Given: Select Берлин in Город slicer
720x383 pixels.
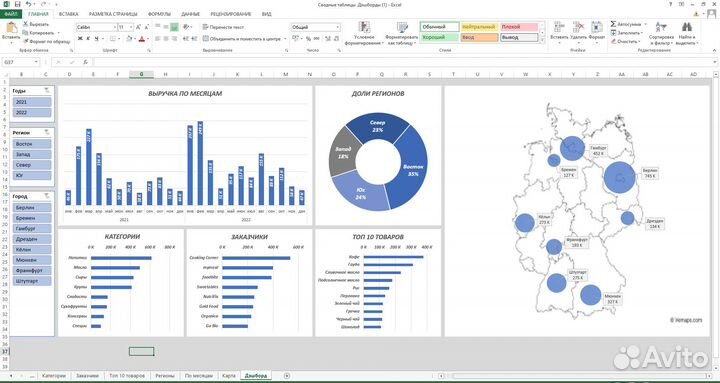Looking at the screenshot, I should coord(32,207).
